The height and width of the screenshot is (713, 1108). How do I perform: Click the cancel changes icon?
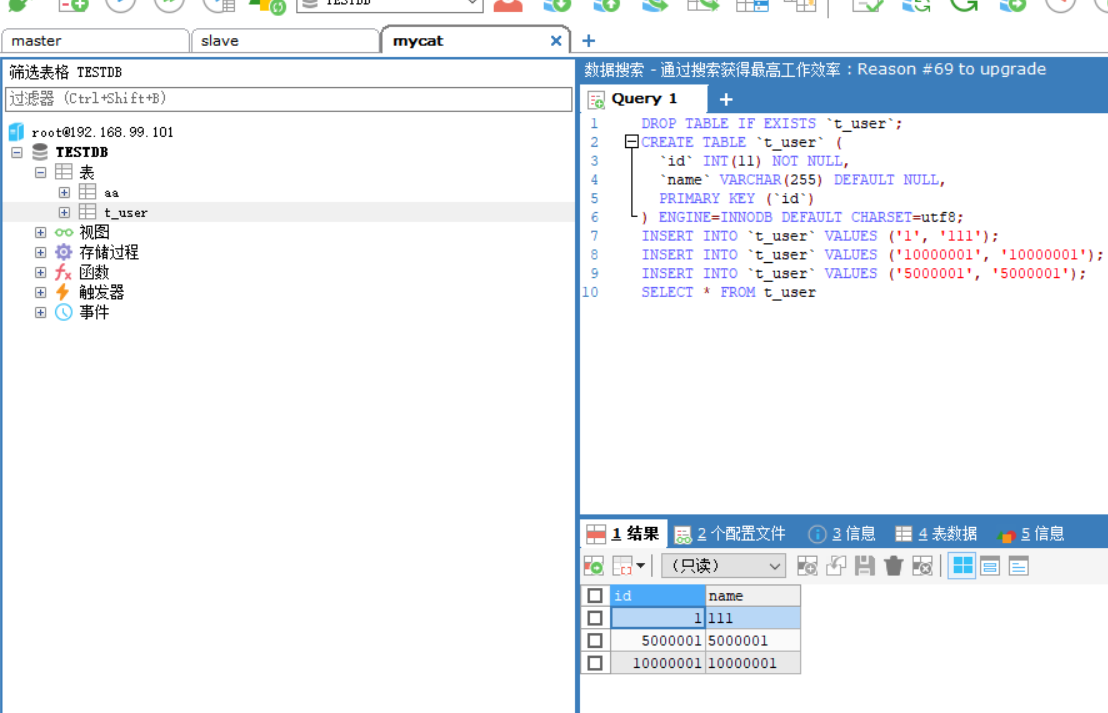coord(922,566)
